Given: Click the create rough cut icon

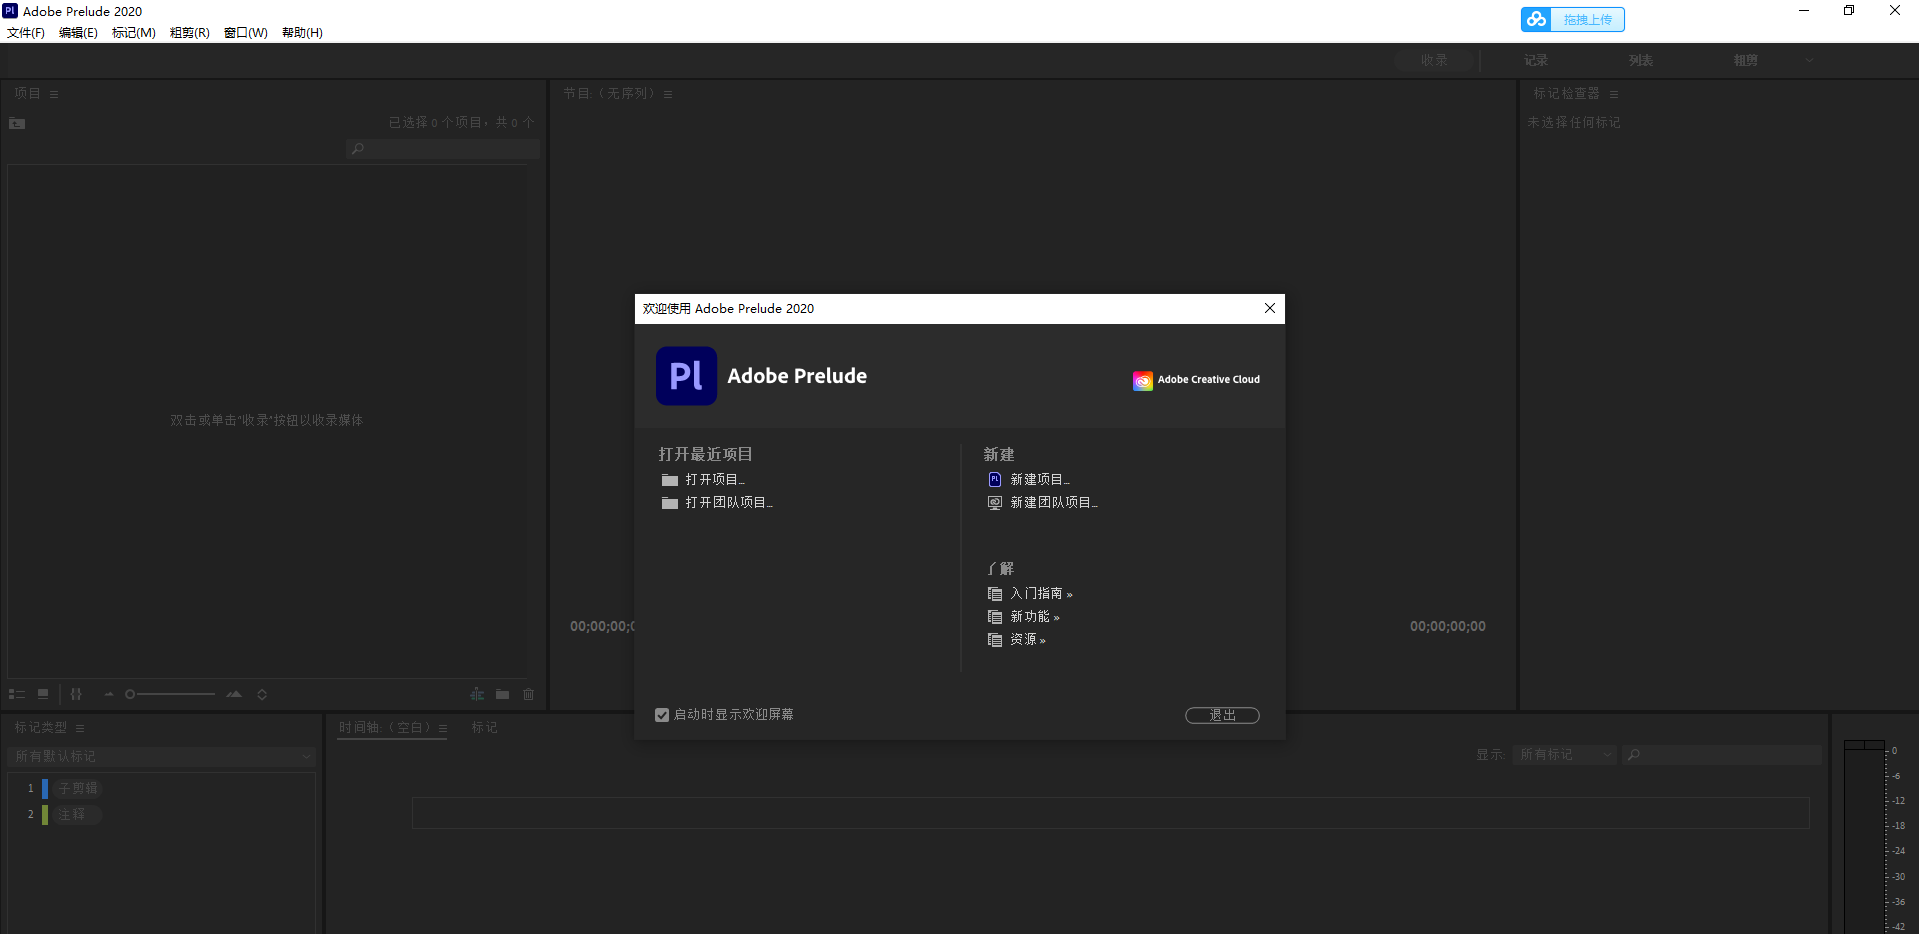Looking at the screenshot, I should (x=477, y=694).
